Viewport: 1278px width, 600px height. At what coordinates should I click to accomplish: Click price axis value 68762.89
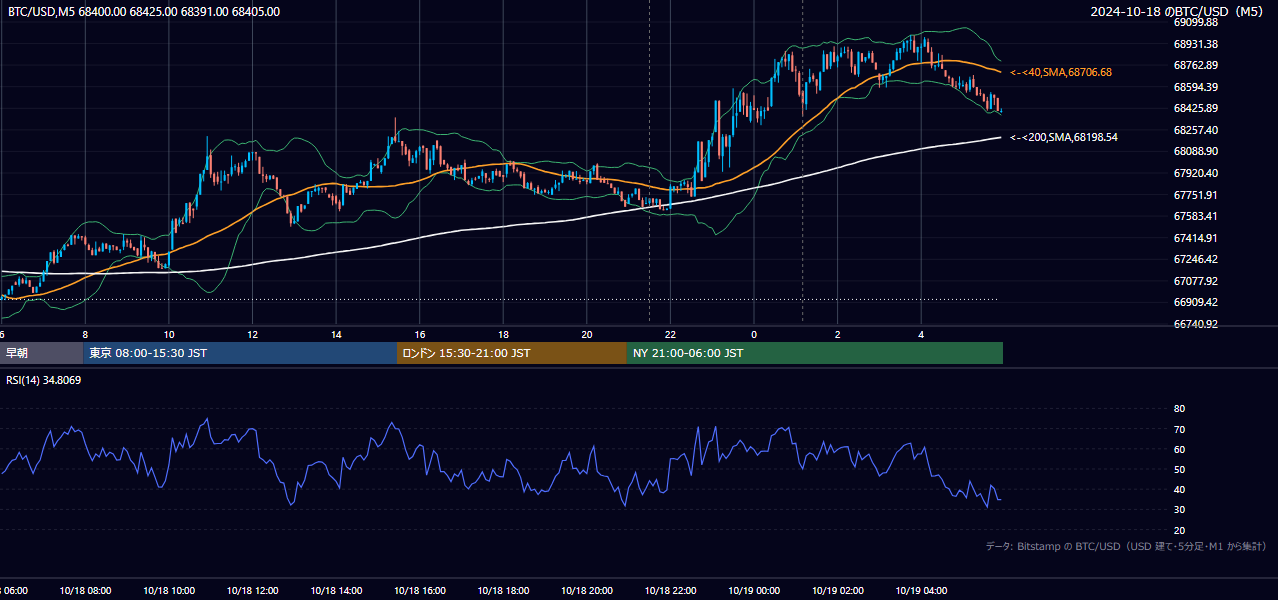[1195, 65]
